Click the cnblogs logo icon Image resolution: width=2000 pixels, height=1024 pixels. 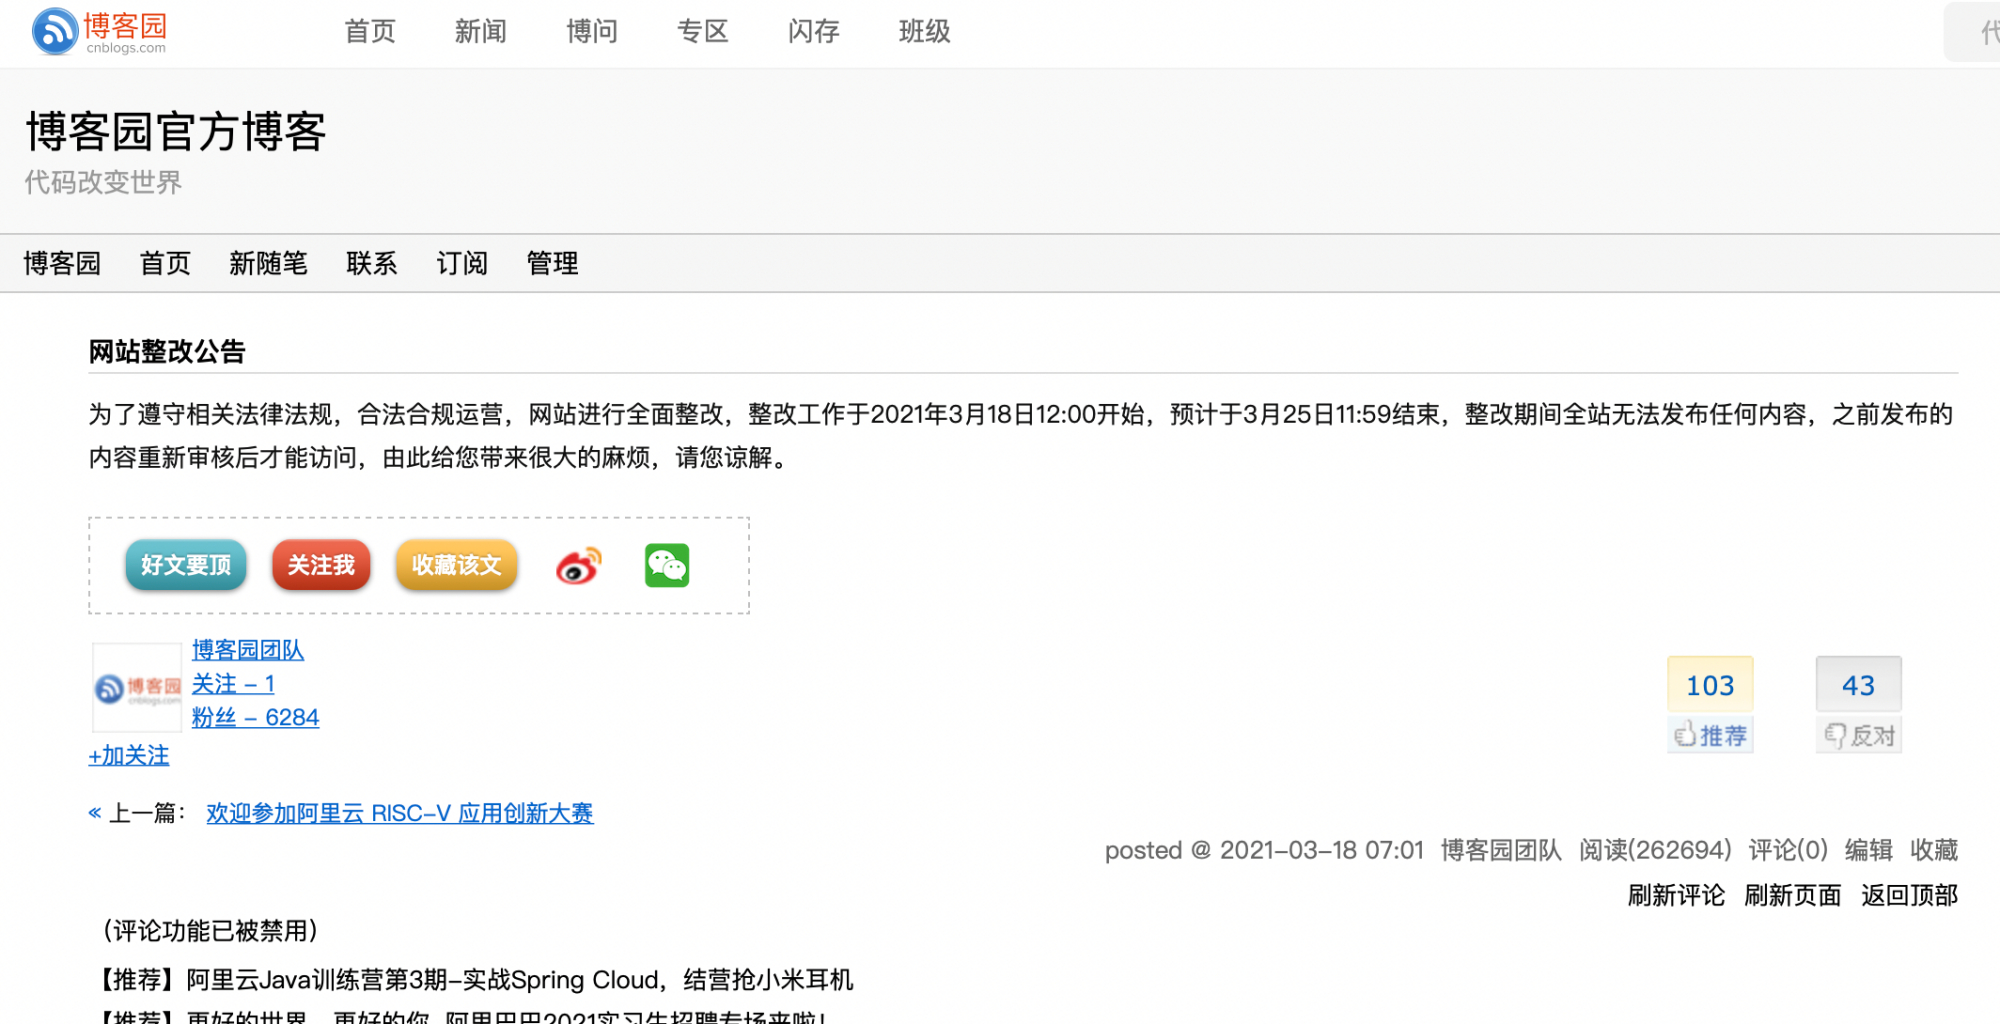[54, 31]
